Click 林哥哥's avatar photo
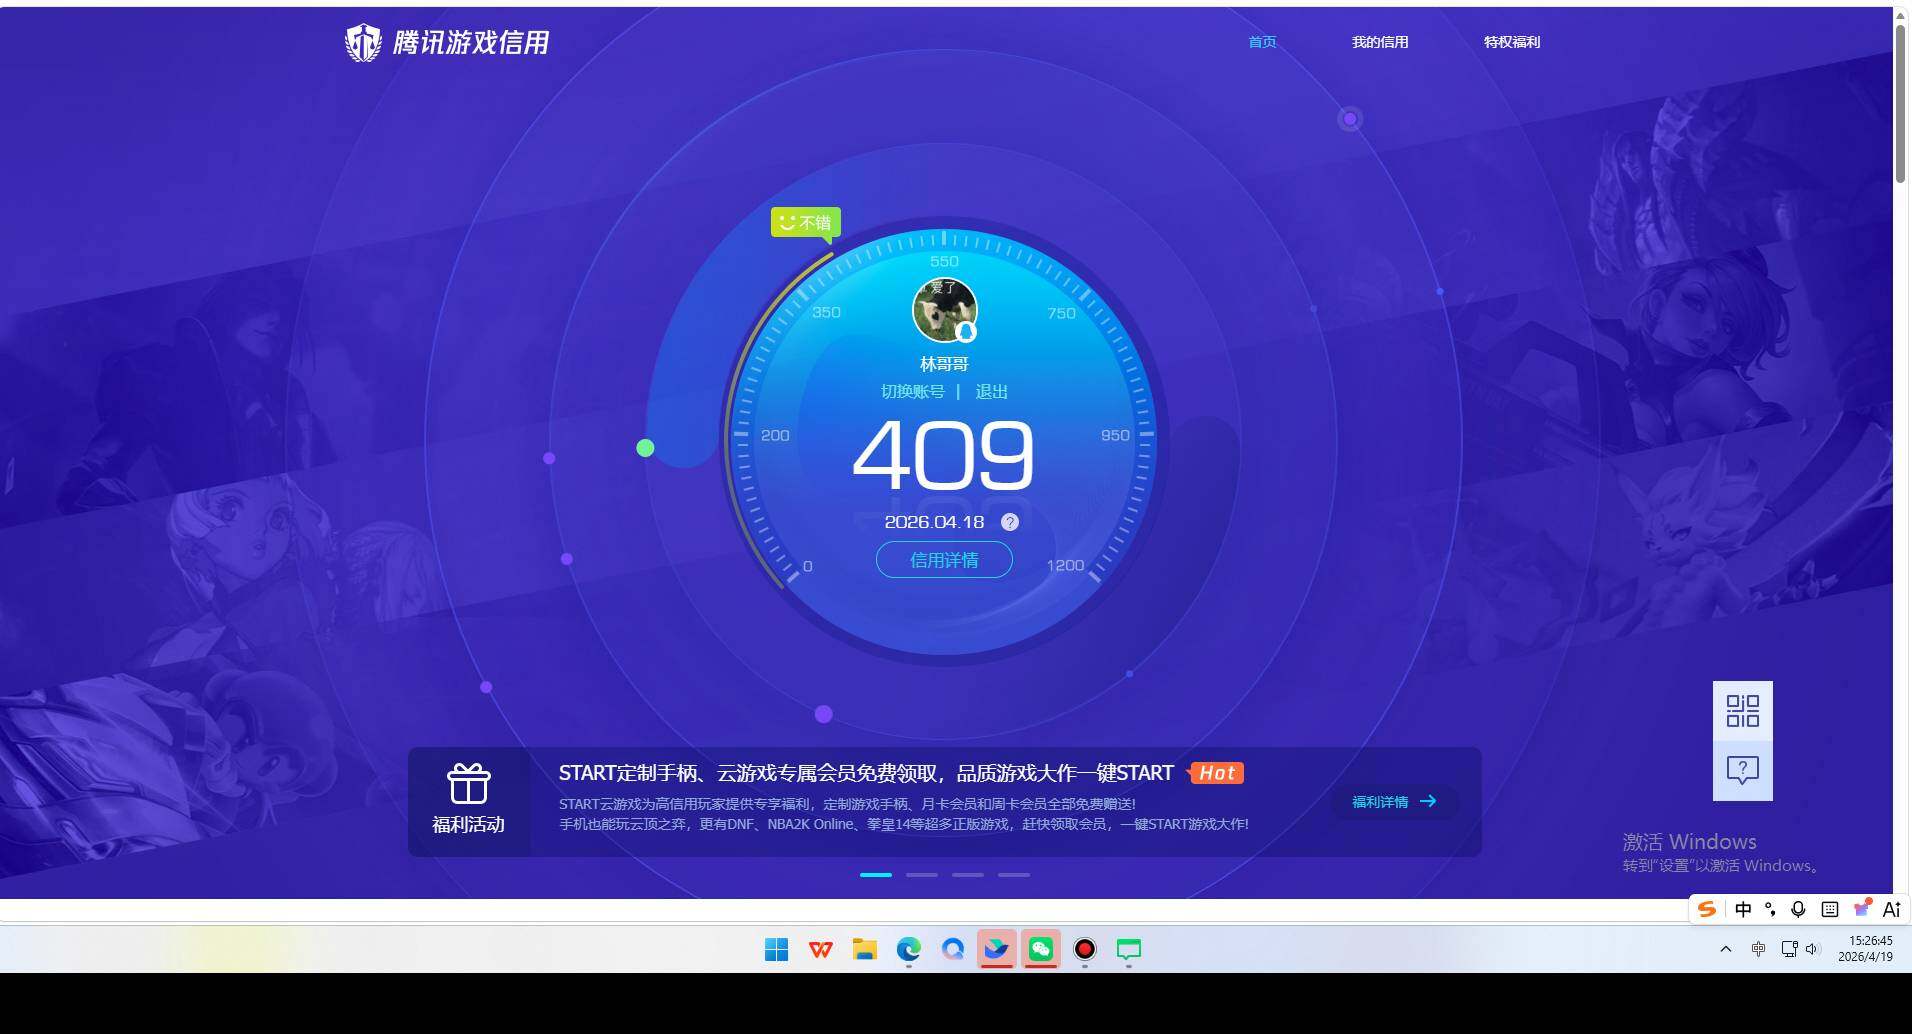 pyautogui.click(x=943, y=309)
